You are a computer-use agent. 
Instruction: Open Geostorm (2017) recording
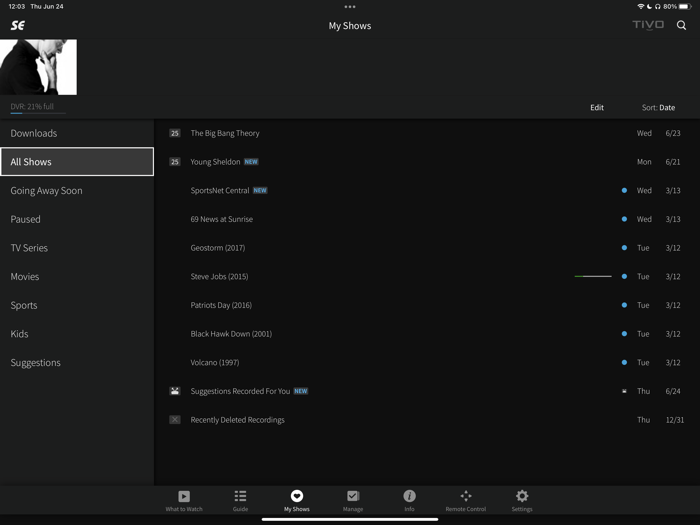(218, 248)
